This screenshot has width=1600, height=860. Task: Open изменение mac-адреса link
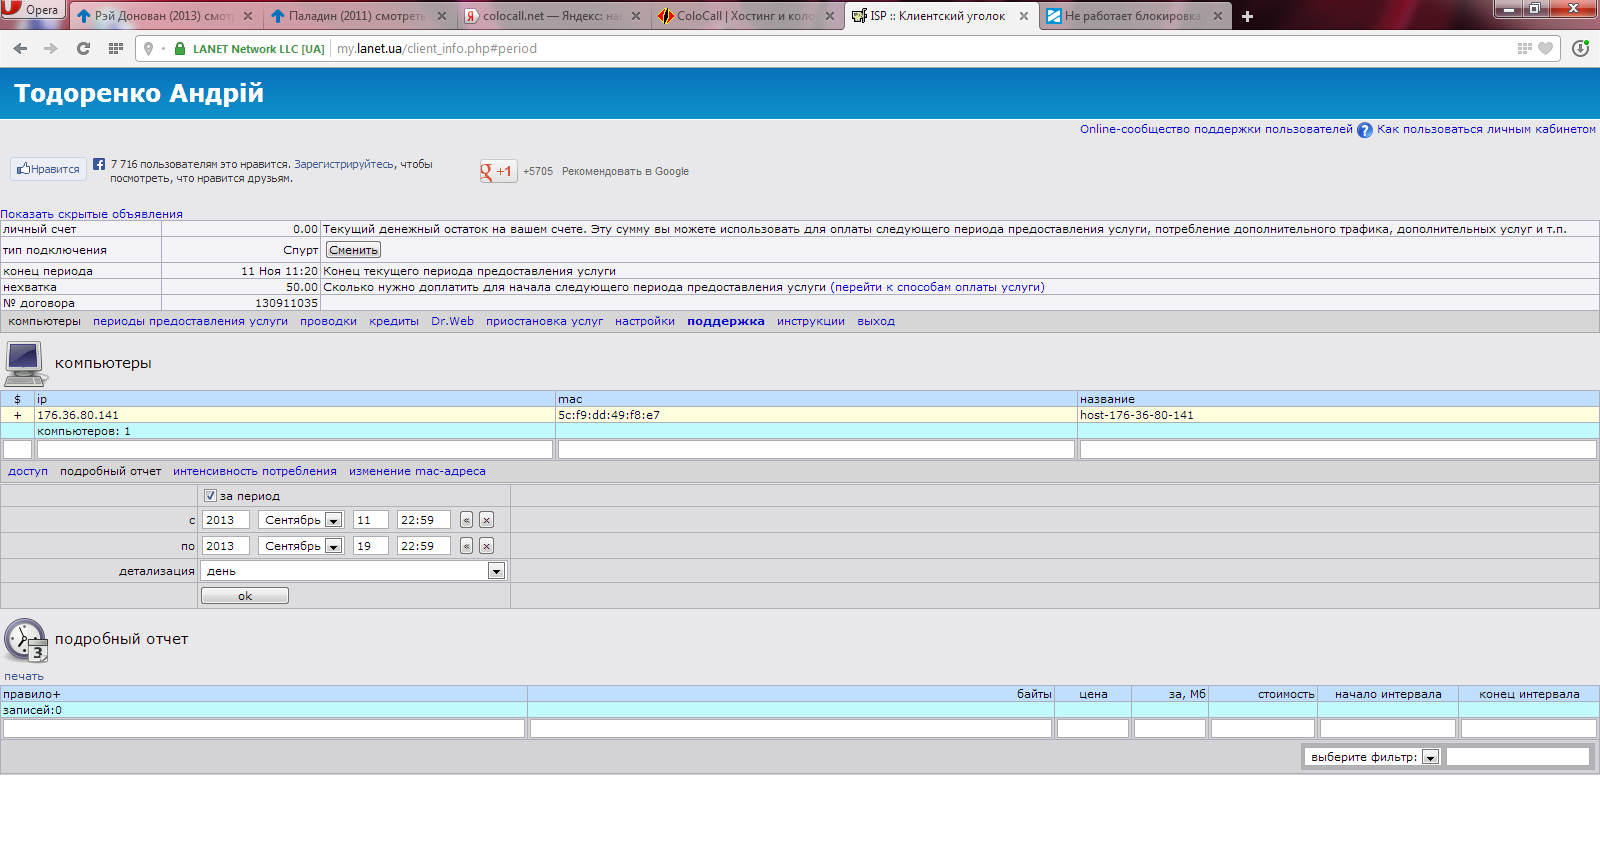(417, 471)
